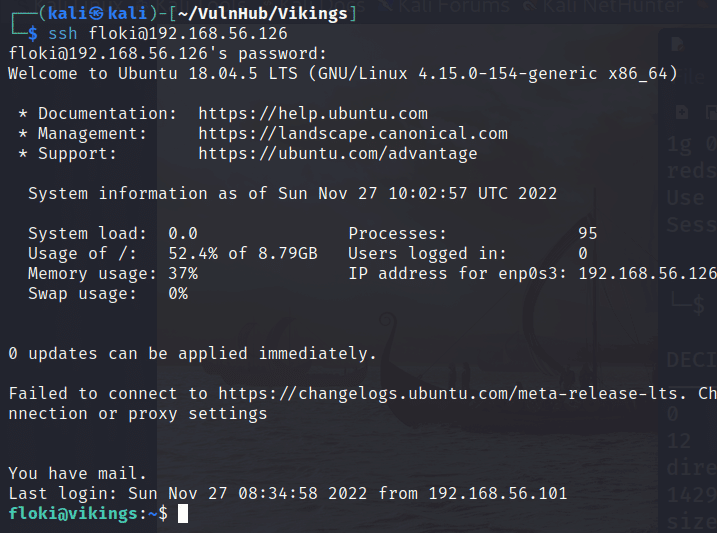Click the enp0s3 IP address 192.168.56.126
717x533 pixels.
[x=647, y=274]
